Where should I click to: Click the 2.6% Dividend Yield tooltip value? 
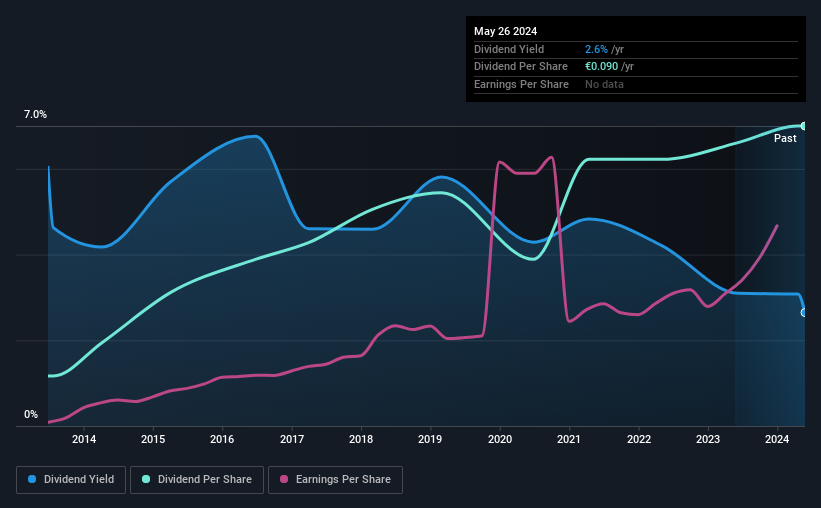(596, 49)
